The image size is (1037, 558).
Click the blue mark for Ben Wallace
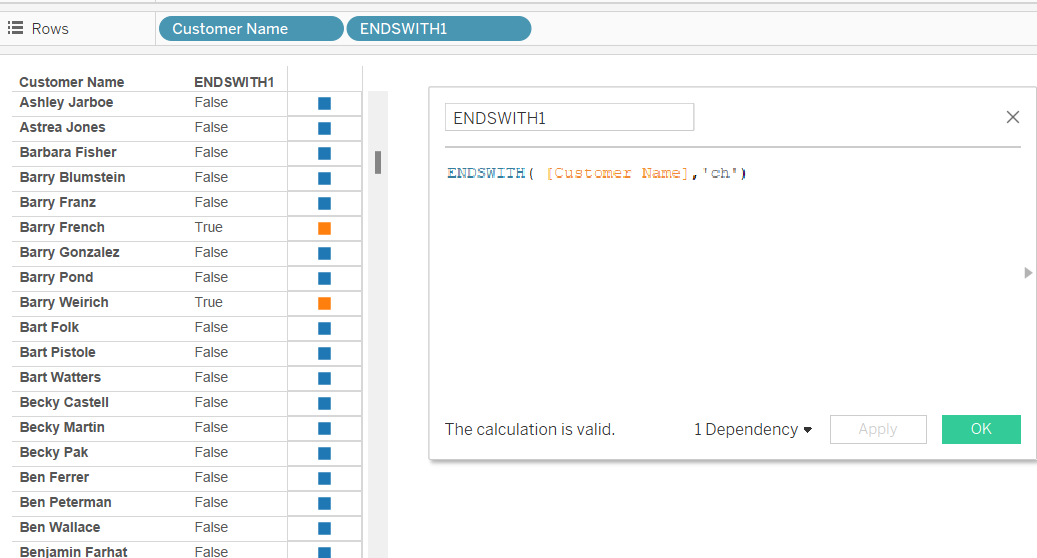324,528
